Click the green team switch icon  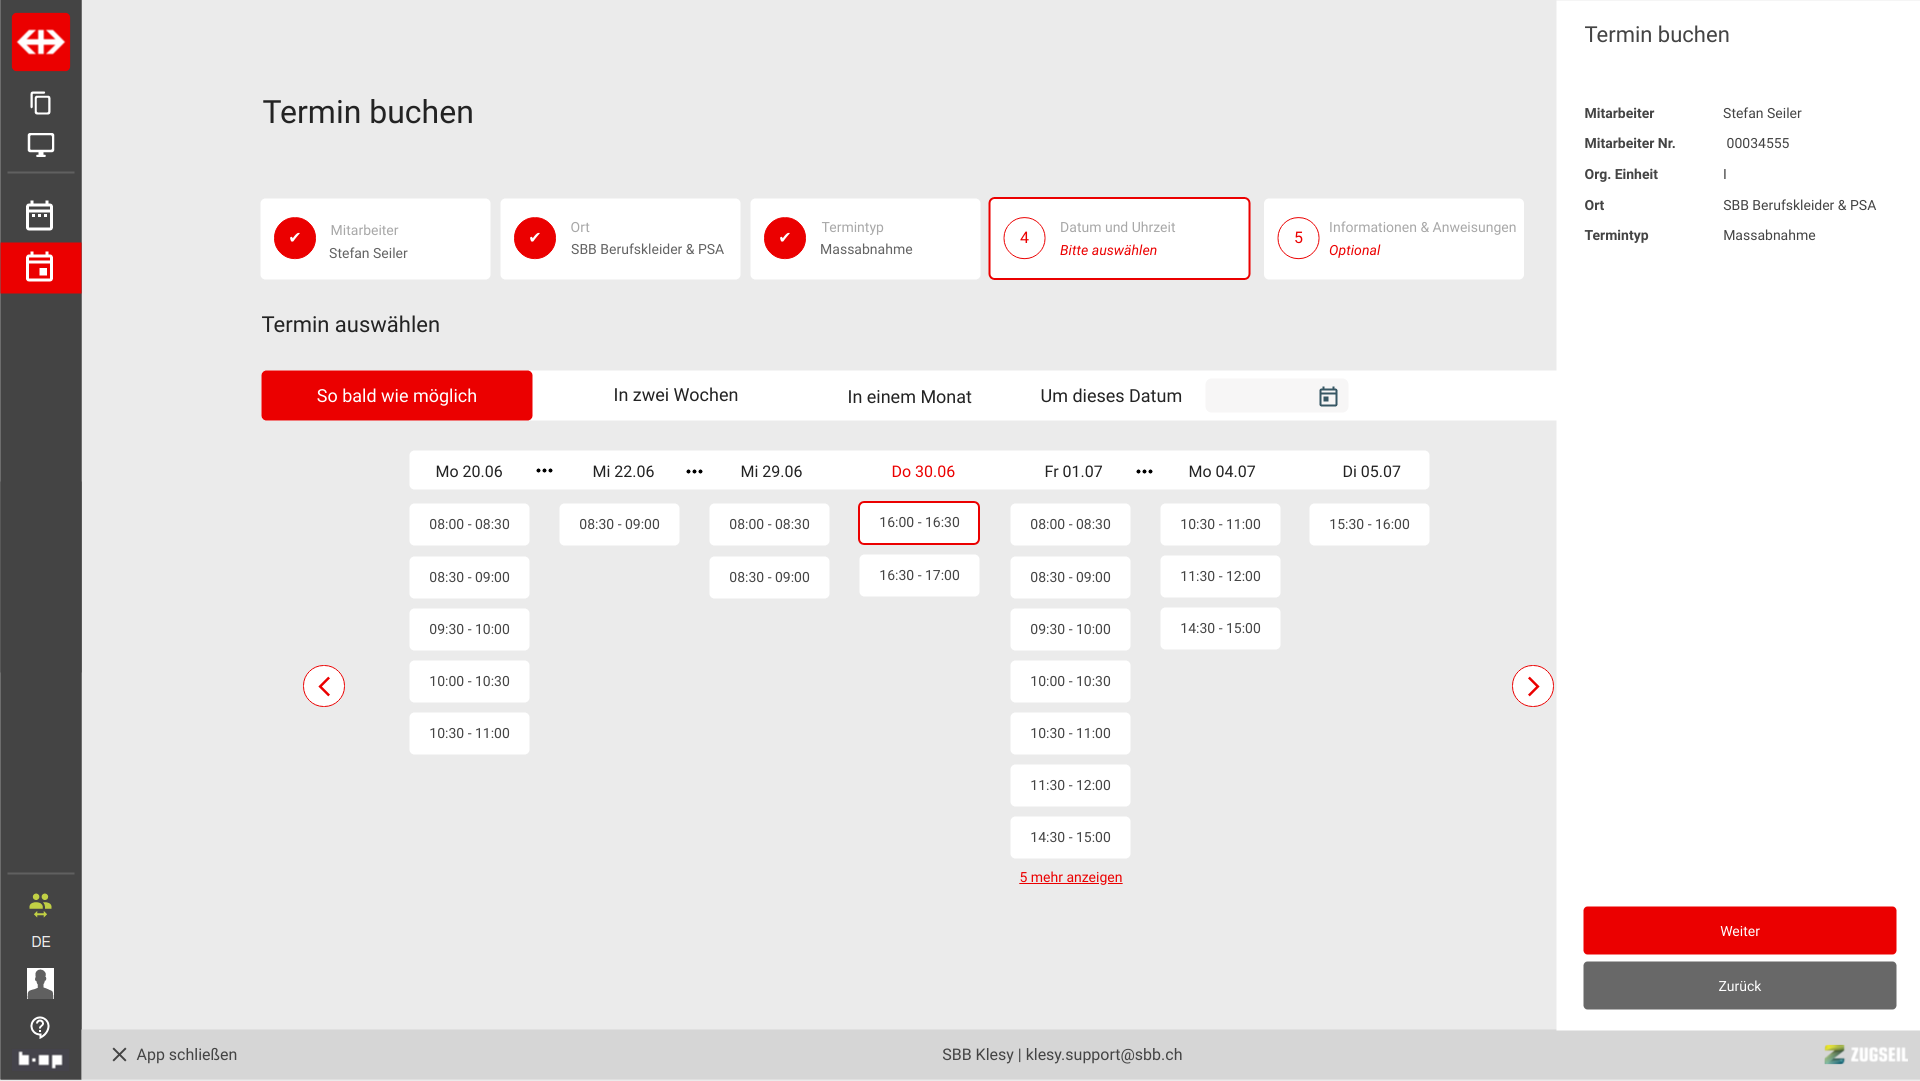point(40,905)
